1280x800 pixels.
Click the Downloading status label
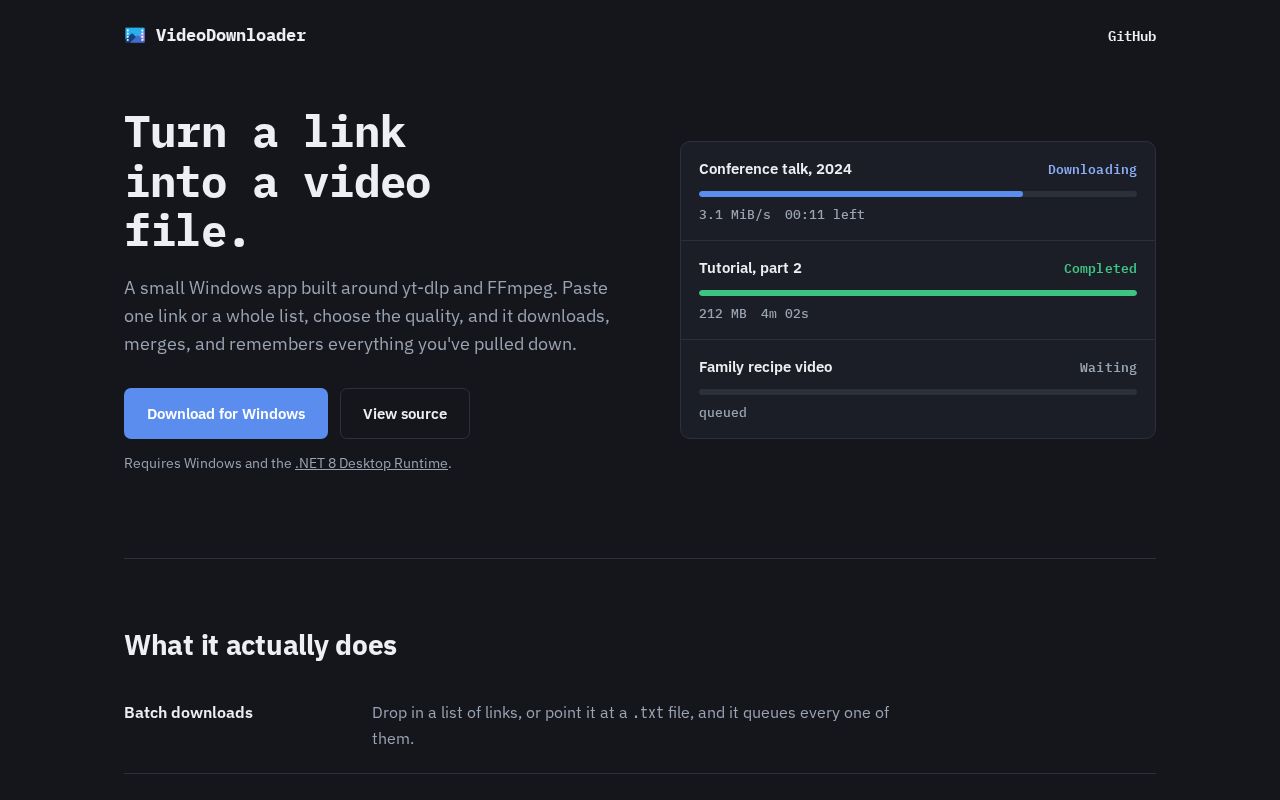pos(1092,169)
